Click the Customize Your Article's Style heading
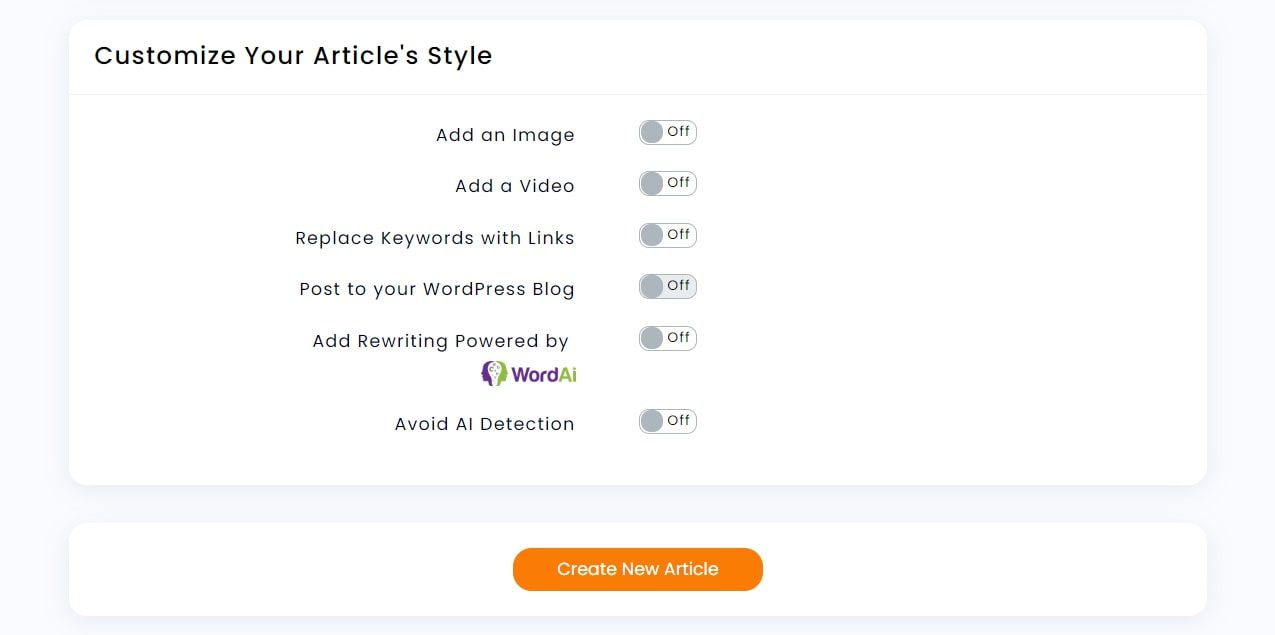The width and height of the screenshot is (1275, 635). (293, 56)
